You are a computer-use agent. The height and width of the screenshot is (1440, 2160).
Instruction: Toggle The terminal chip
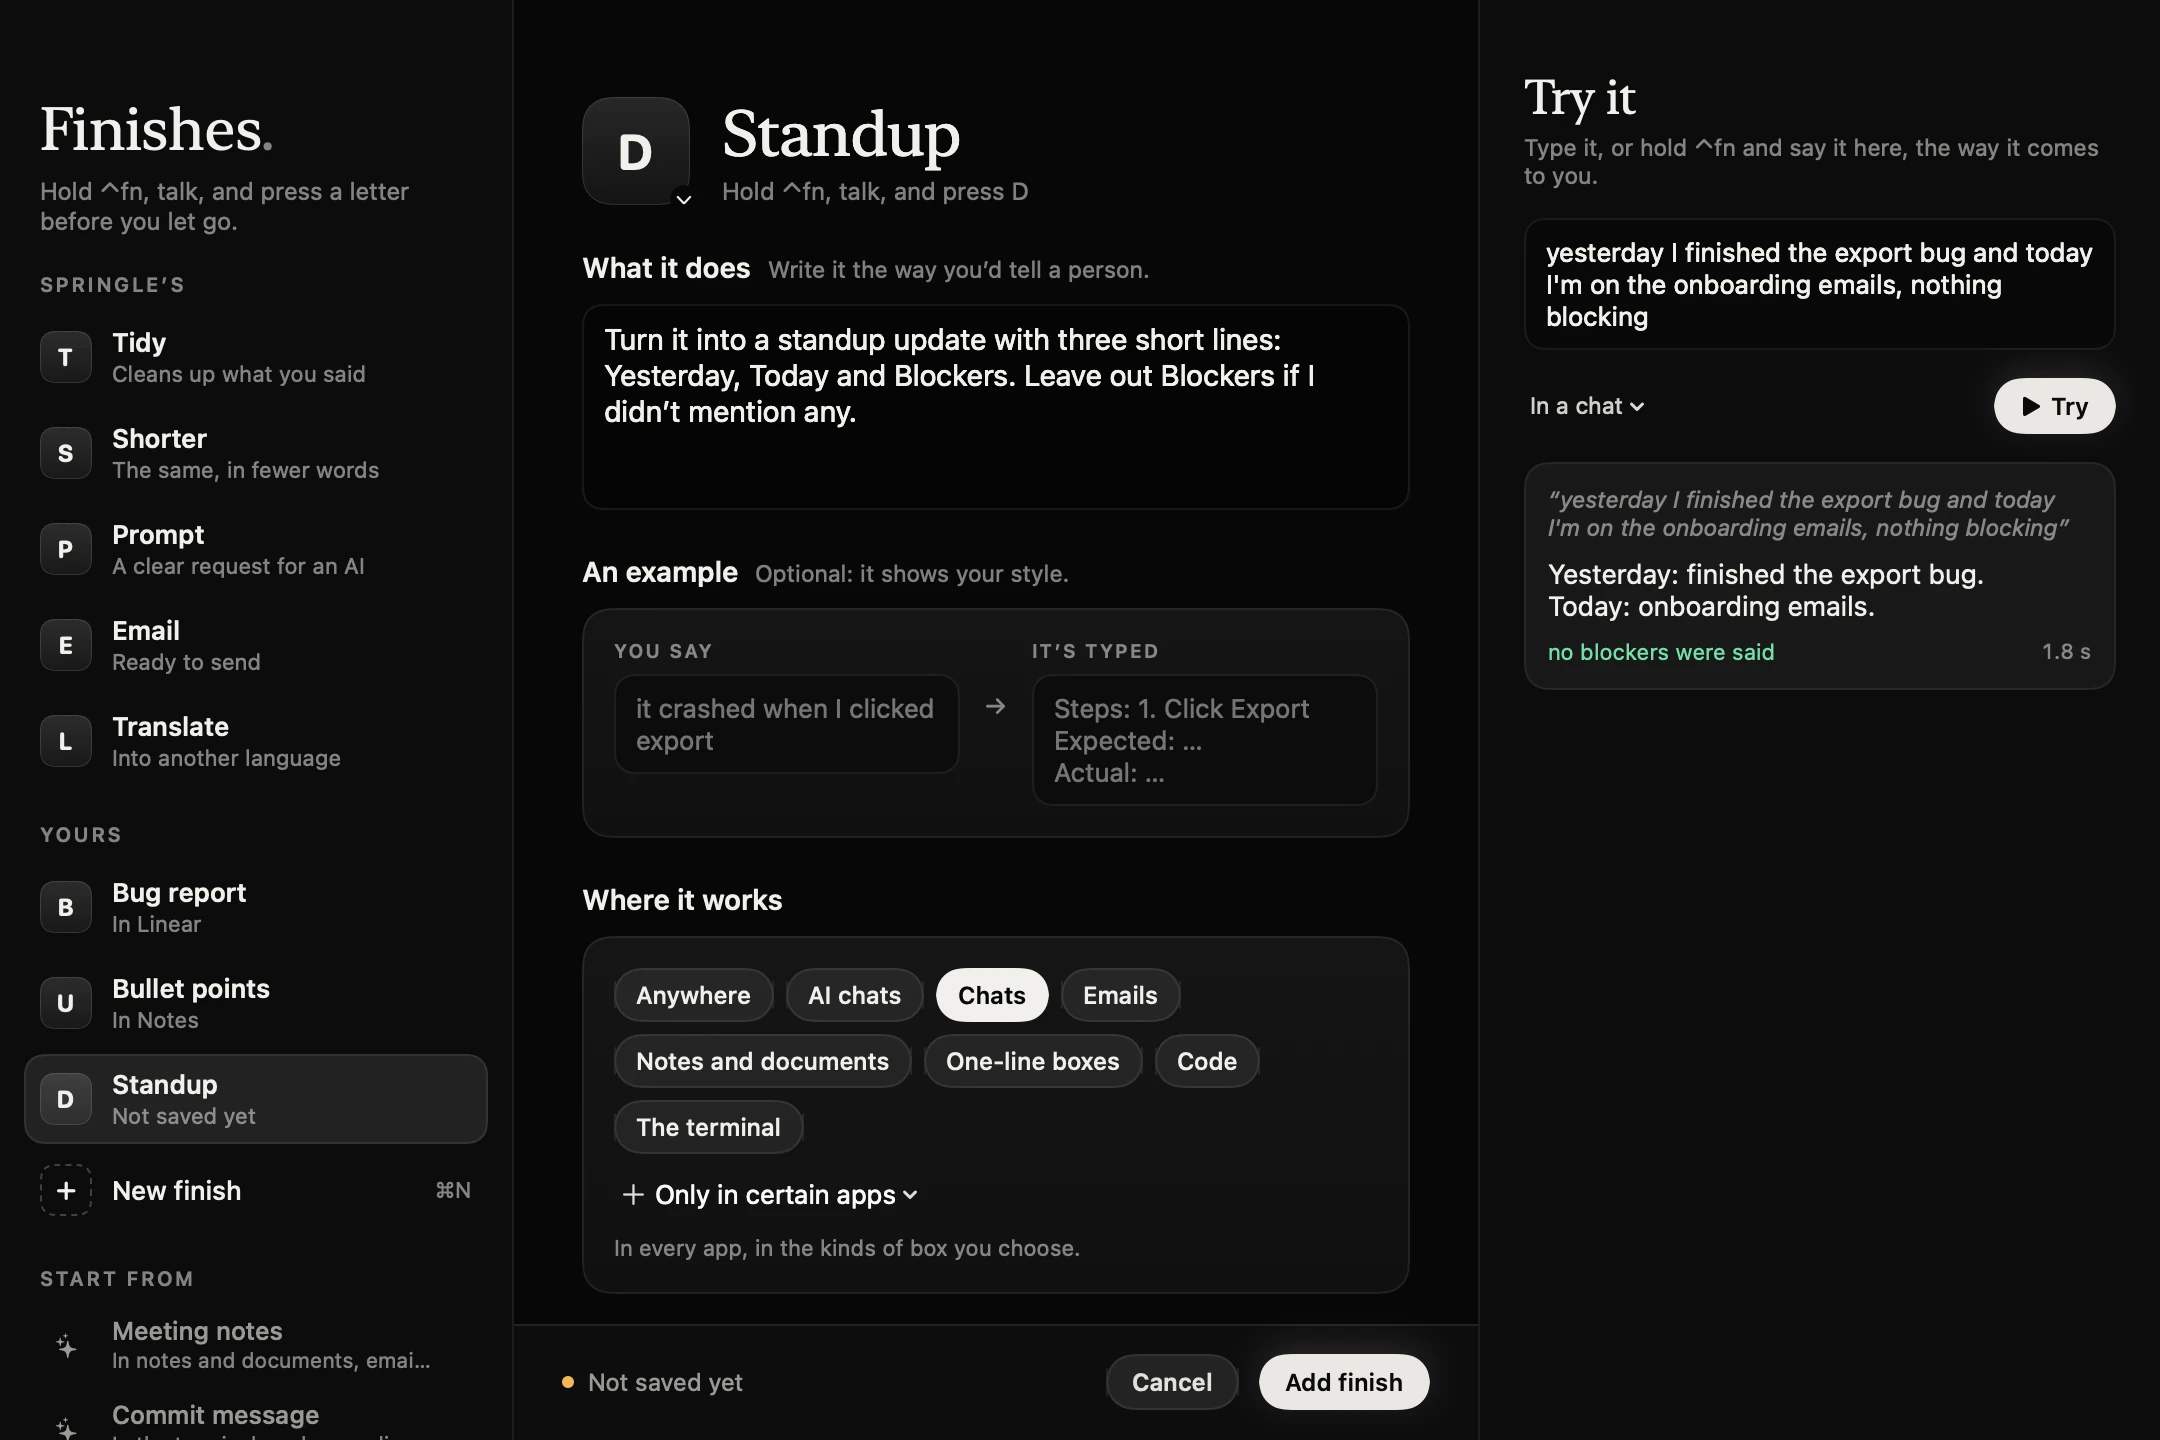(708, 1127)
